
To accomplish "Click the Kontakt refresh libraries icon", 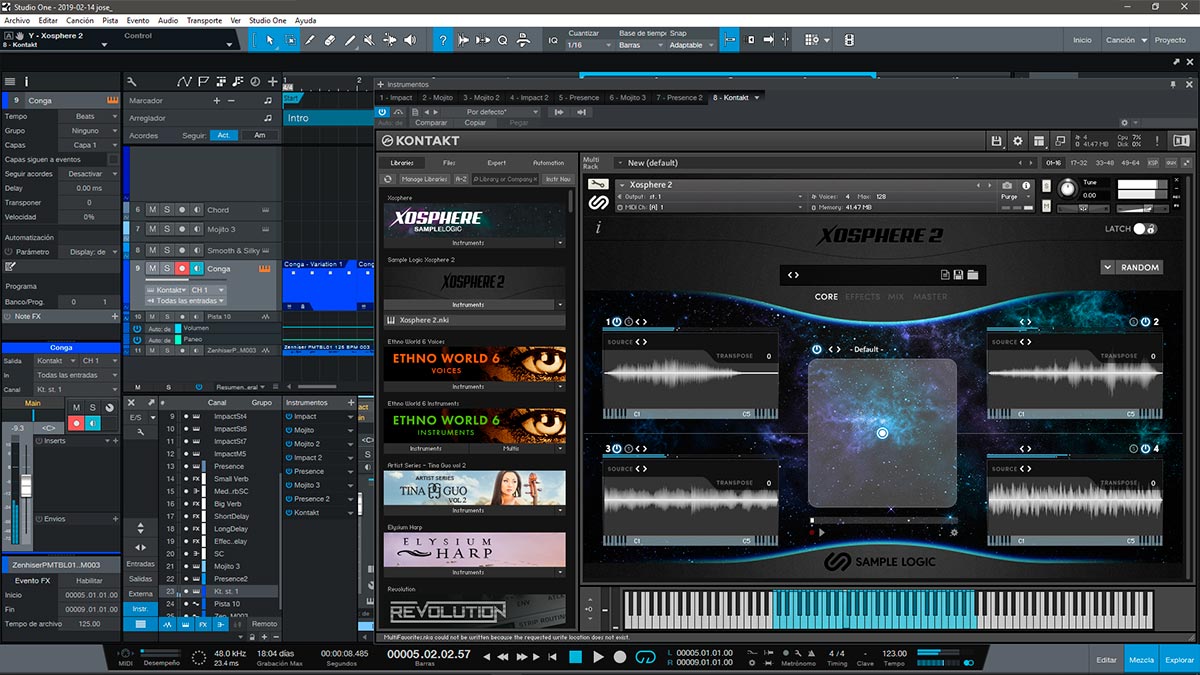I will (x=388, y=179).
